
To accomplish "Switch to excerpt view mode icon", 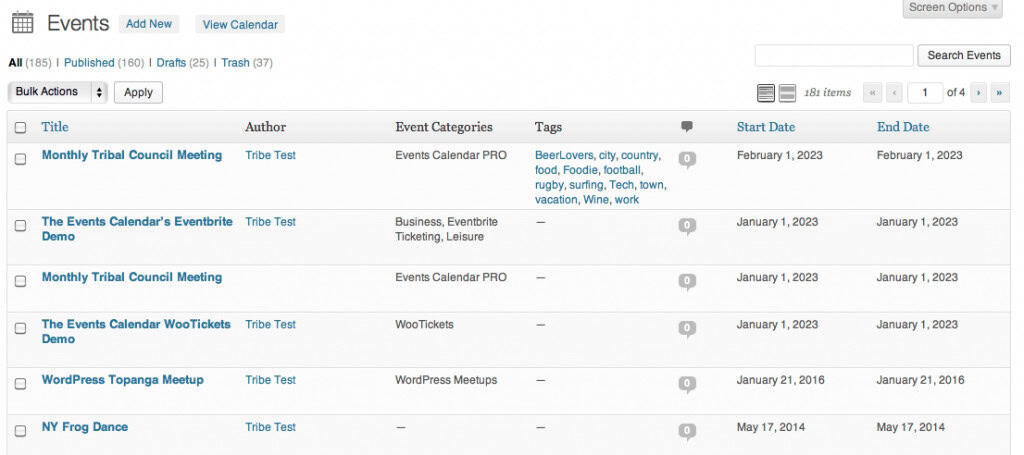I will tap(787, 93).
